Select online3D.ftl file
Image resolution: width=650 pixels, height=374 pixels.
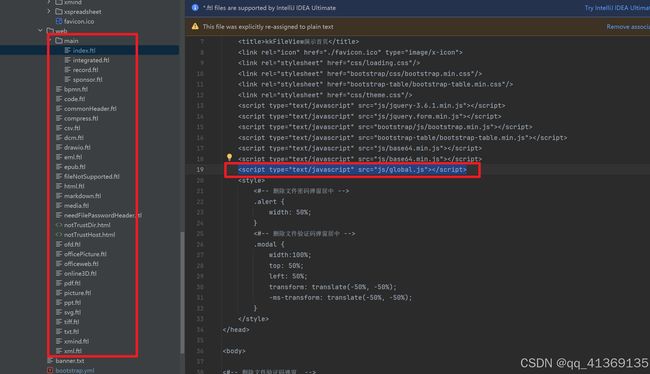80,273
